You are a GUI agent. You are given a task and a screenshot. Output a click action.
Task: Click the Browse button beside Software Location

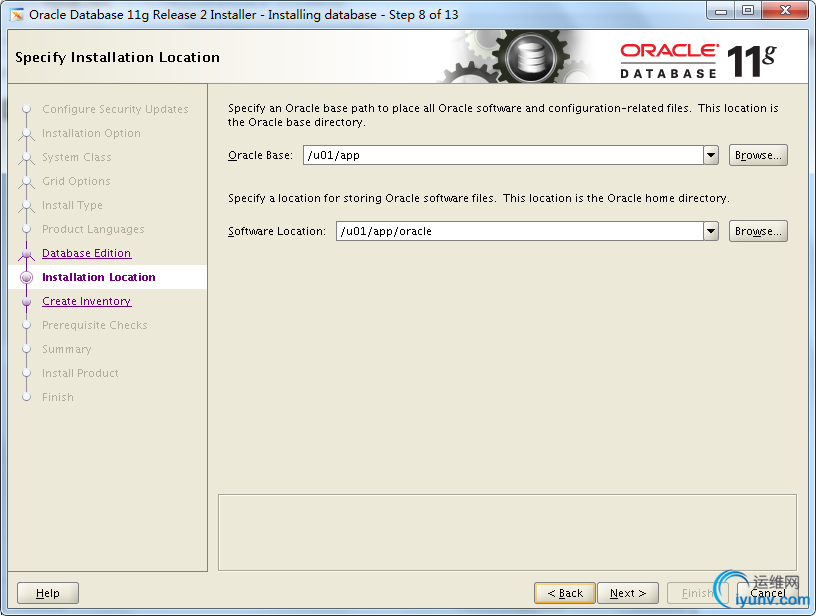coord(758,231)
